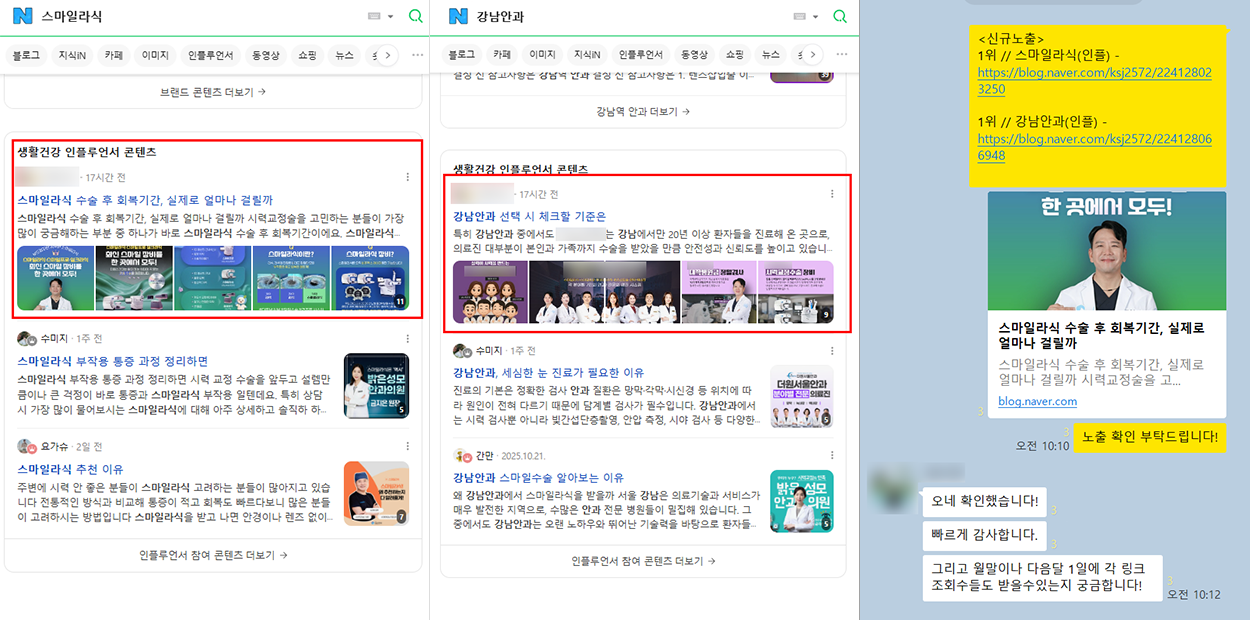Select 뉴스 tab in 스마일라식 results
This screenshot has height=620, width=1250.
click(345, 55)
